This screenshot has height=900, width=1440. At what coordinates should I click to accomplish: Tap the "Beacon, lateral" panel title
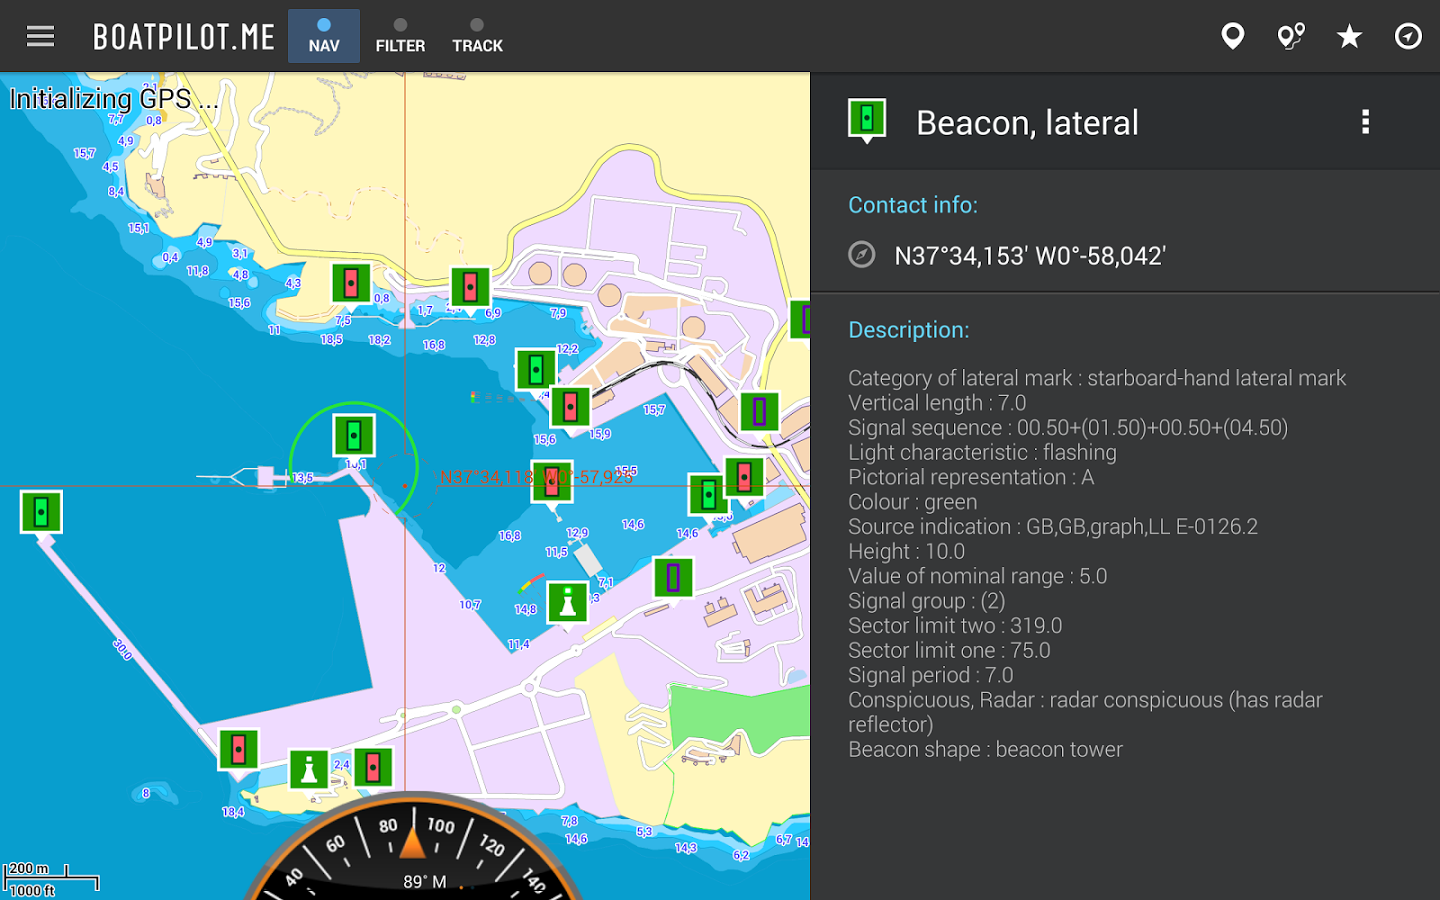coord(1027,123)
